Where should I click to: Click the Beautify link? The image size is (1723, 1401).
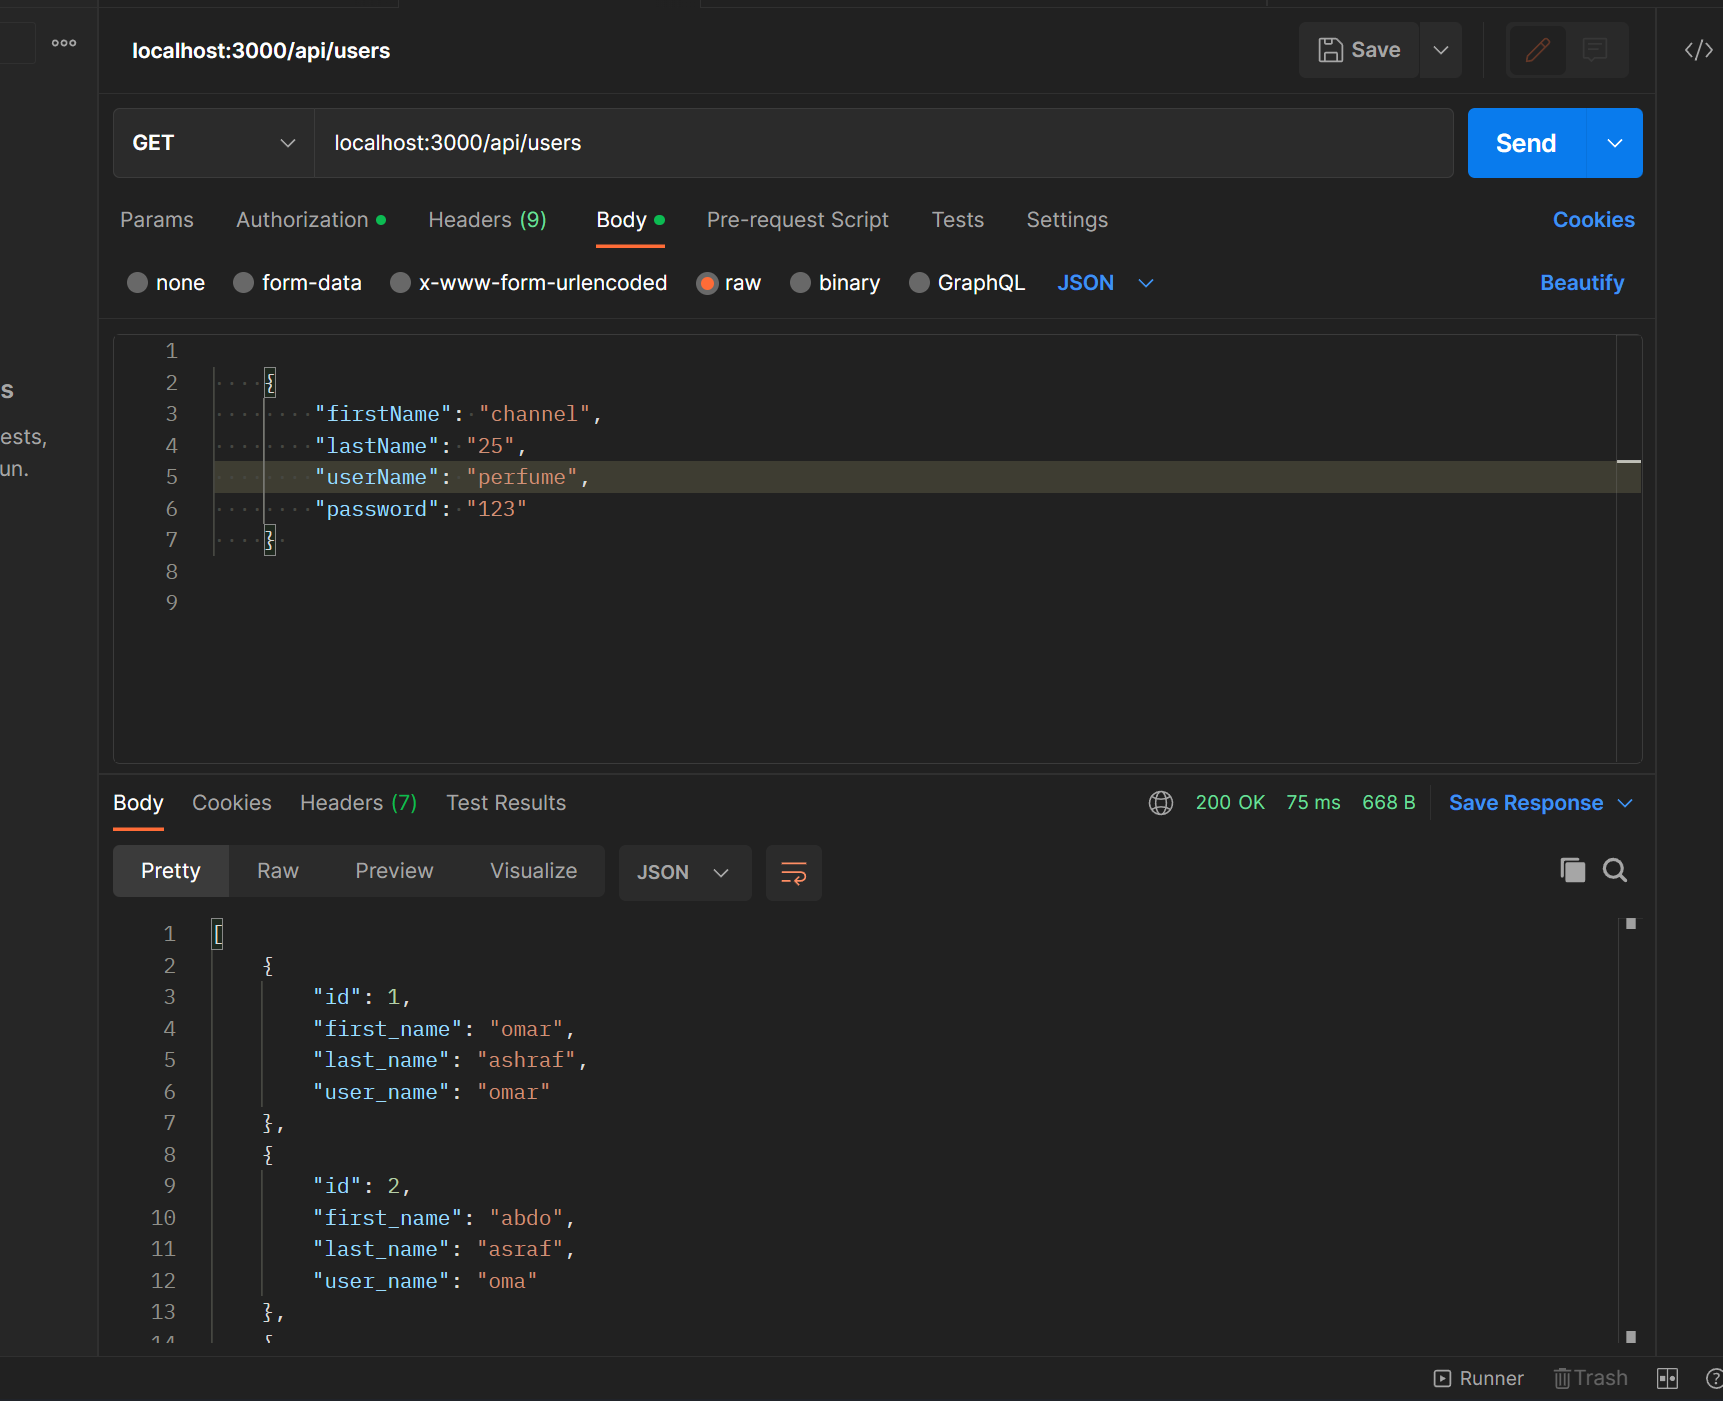pyautogui.click(x=1581, y=283)
